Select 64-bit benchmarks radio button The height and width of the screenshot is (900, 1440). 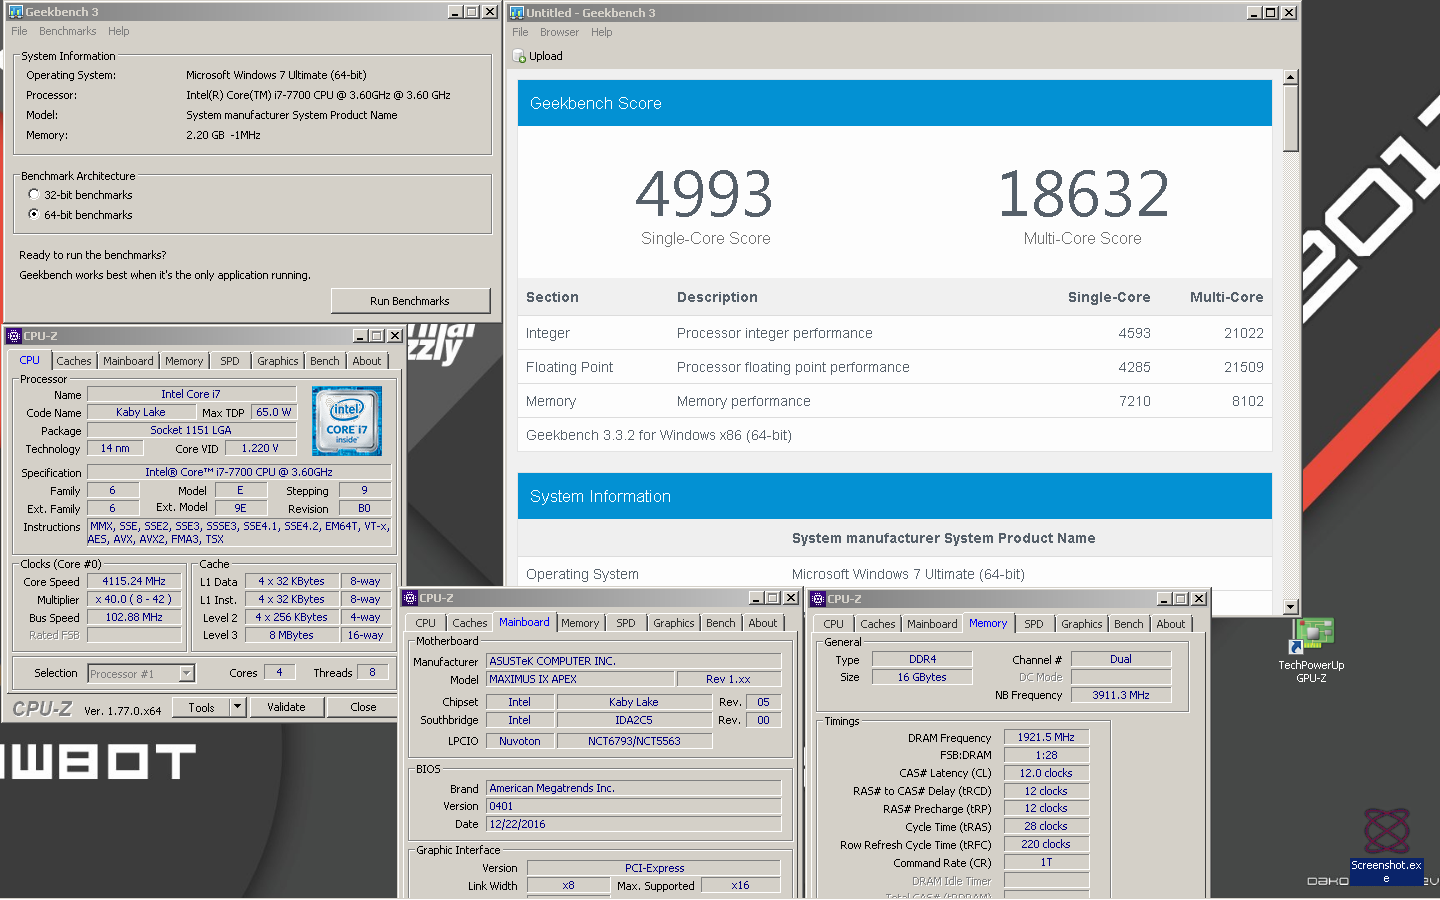pos(34,215)
